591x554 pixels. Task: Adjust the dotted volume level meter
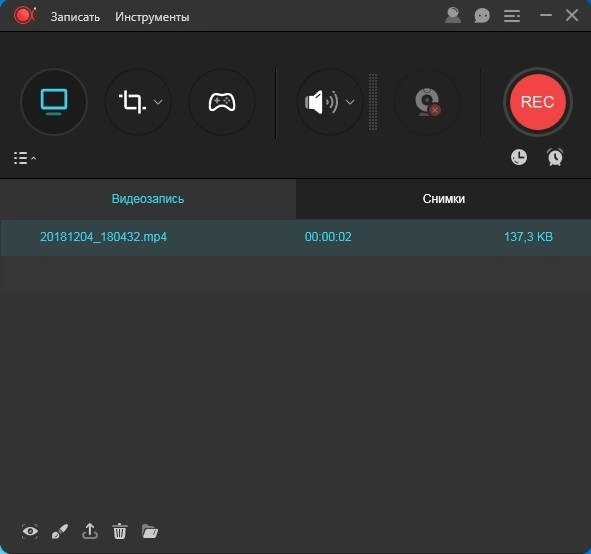[373, 102]
